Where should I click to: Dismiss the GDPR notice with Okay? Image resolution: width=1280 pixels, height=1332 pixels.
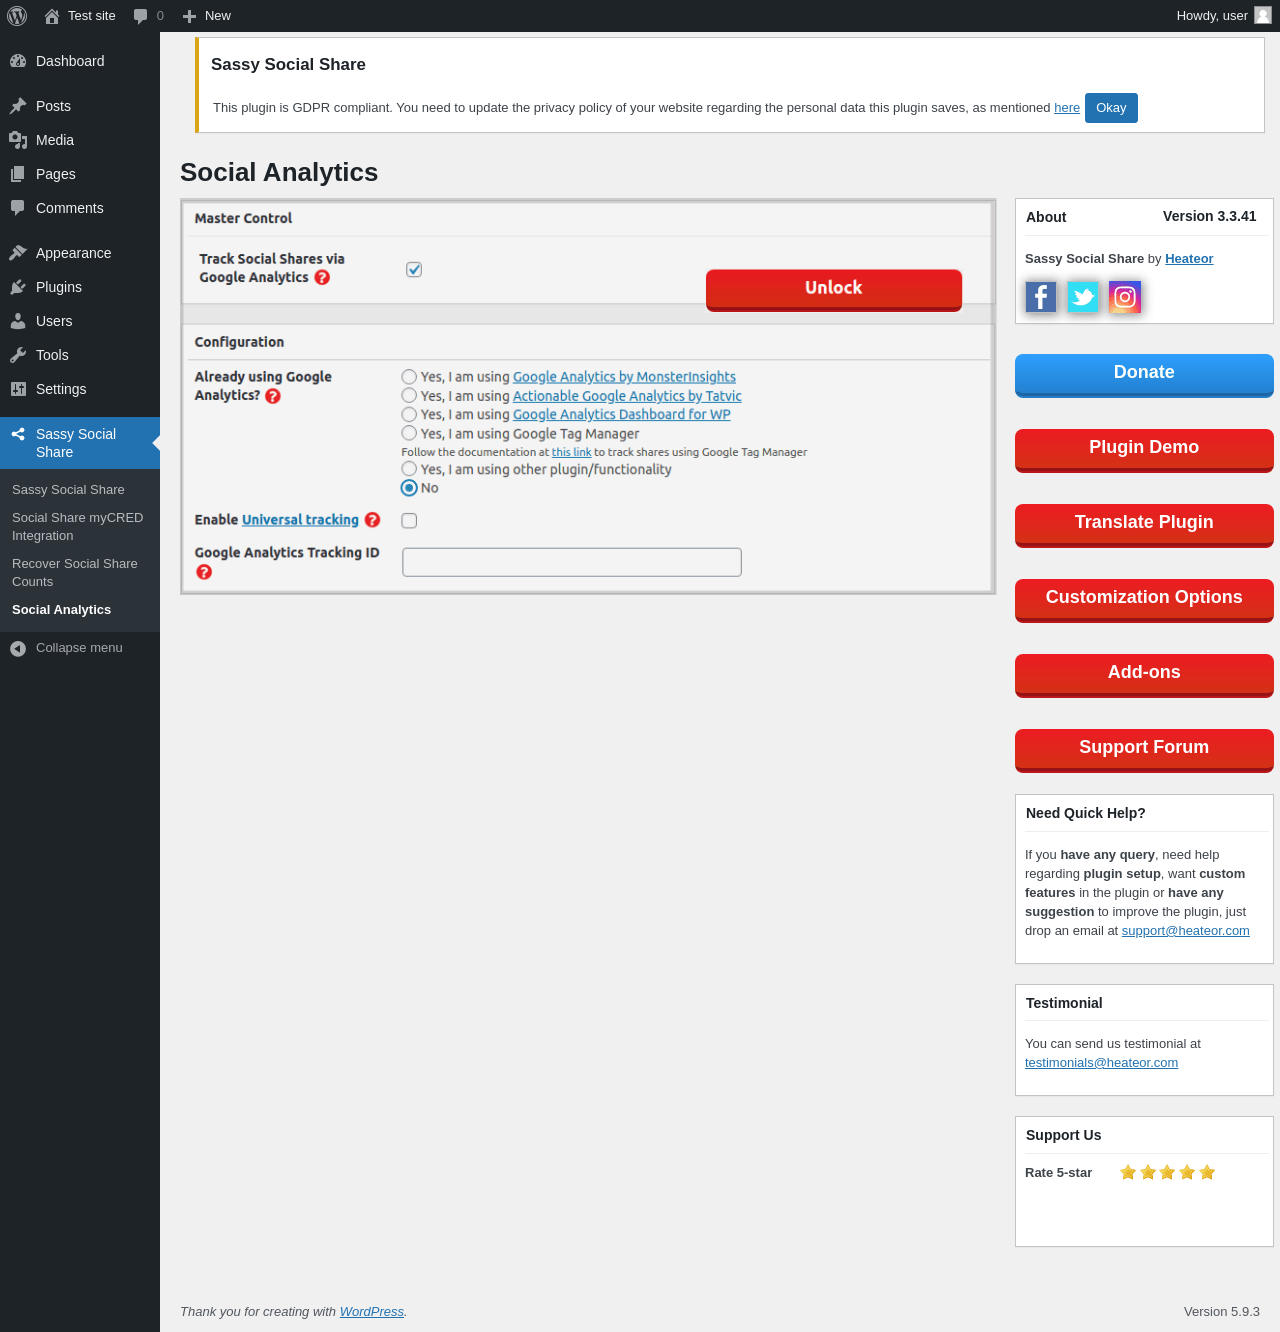pyautogui.click(x=1111, y=108)
